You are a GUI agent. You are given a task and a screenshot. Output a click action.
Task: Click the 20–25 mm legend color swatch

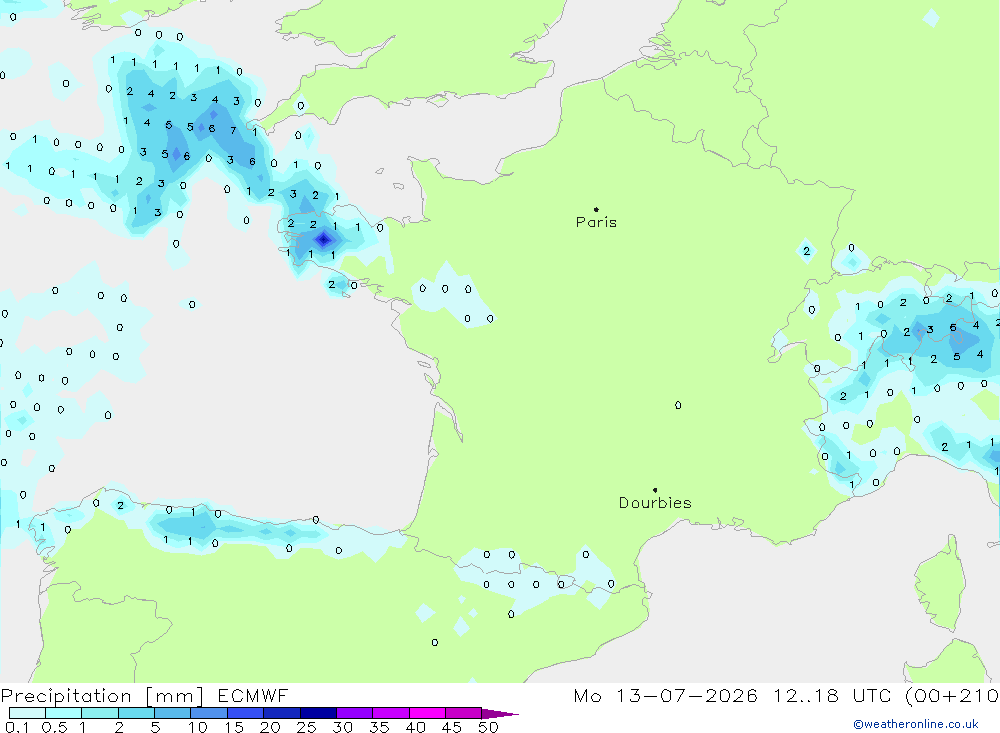coord(281,713)
